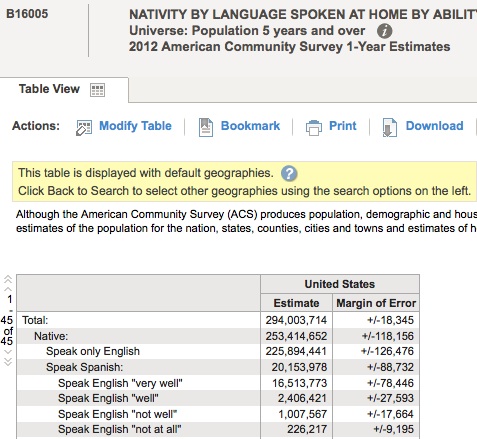Viewport: 477px width, 439px height.
Task: Open the Table View tab
Action: click(64, 90)
